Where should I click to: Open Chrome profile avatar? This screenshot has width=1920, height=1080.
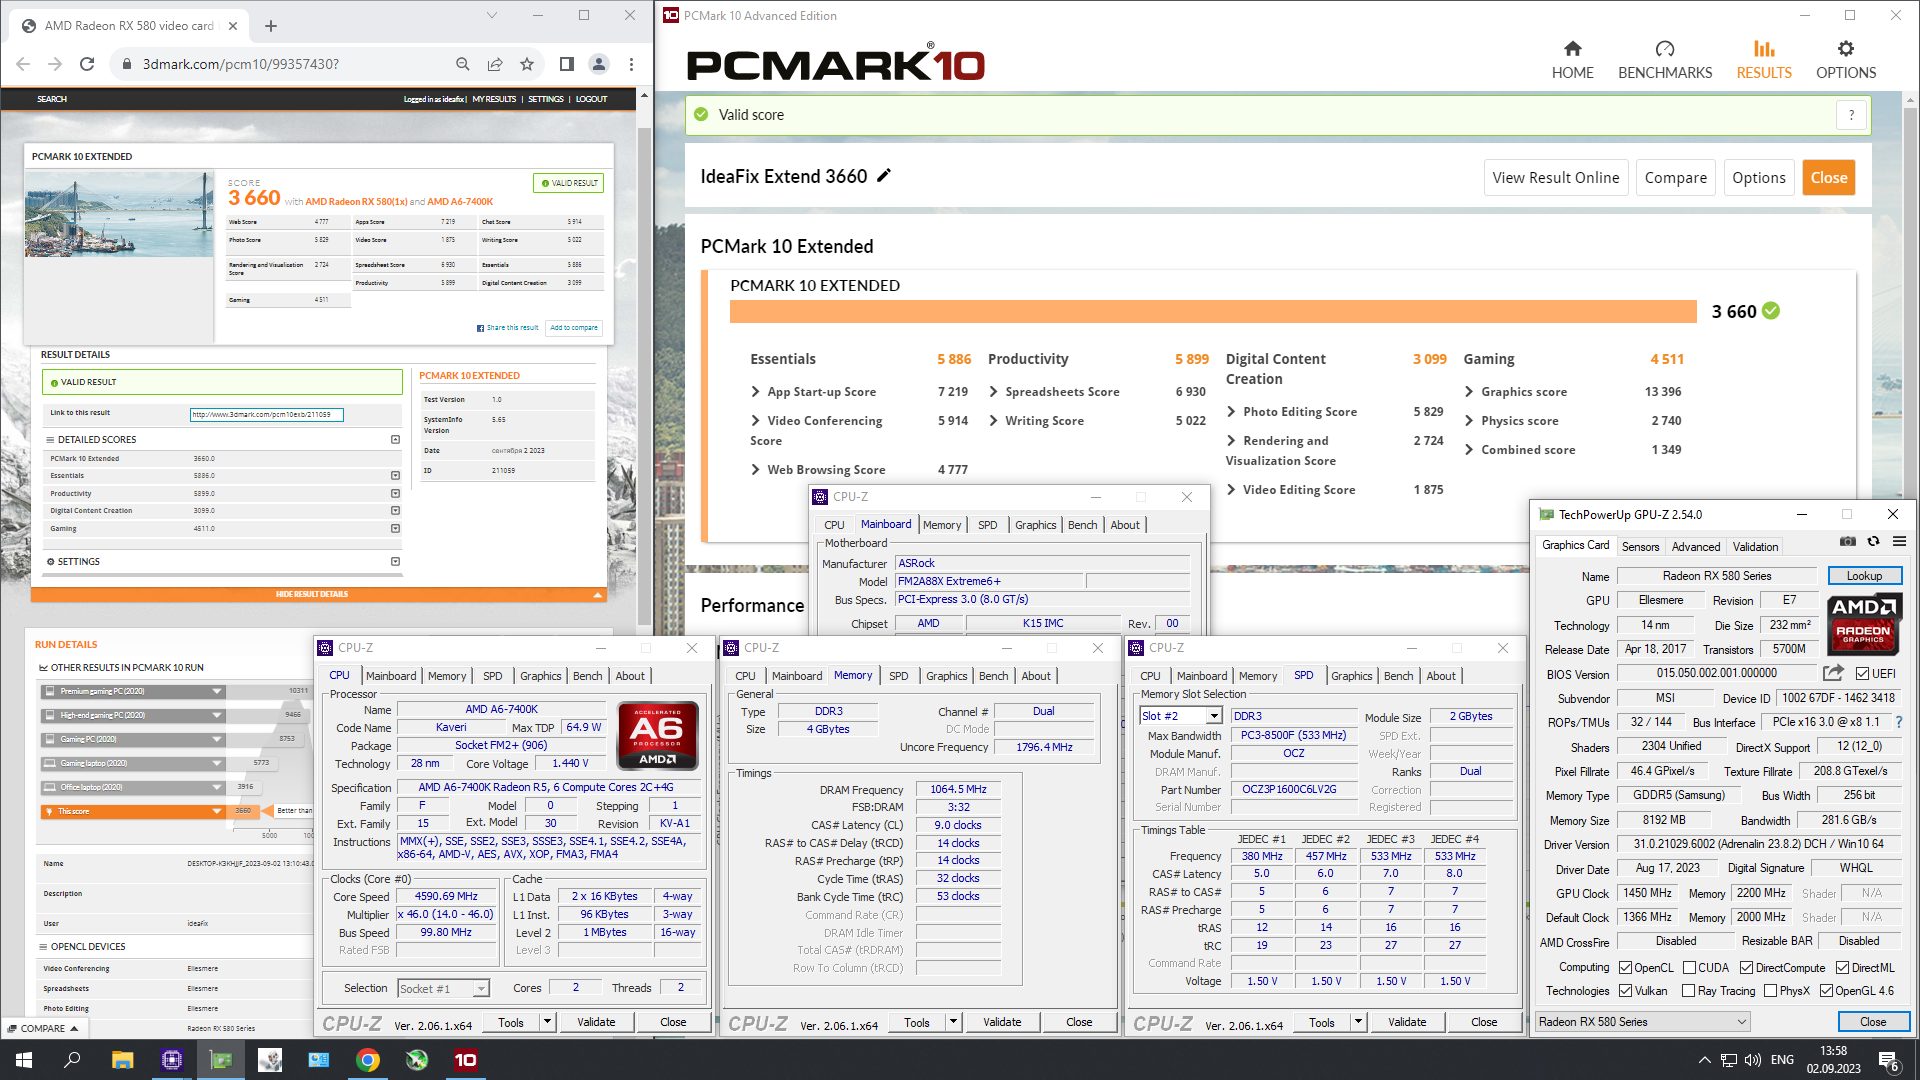click(x=599, y=64)
